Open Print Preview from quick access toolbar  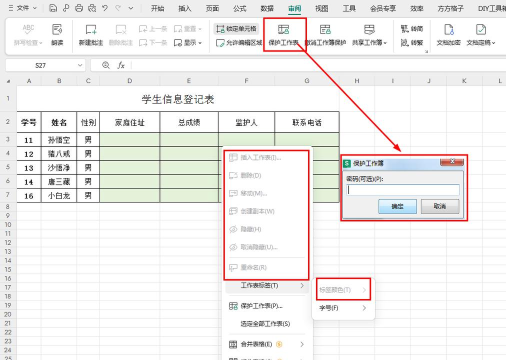coord(92,8)
